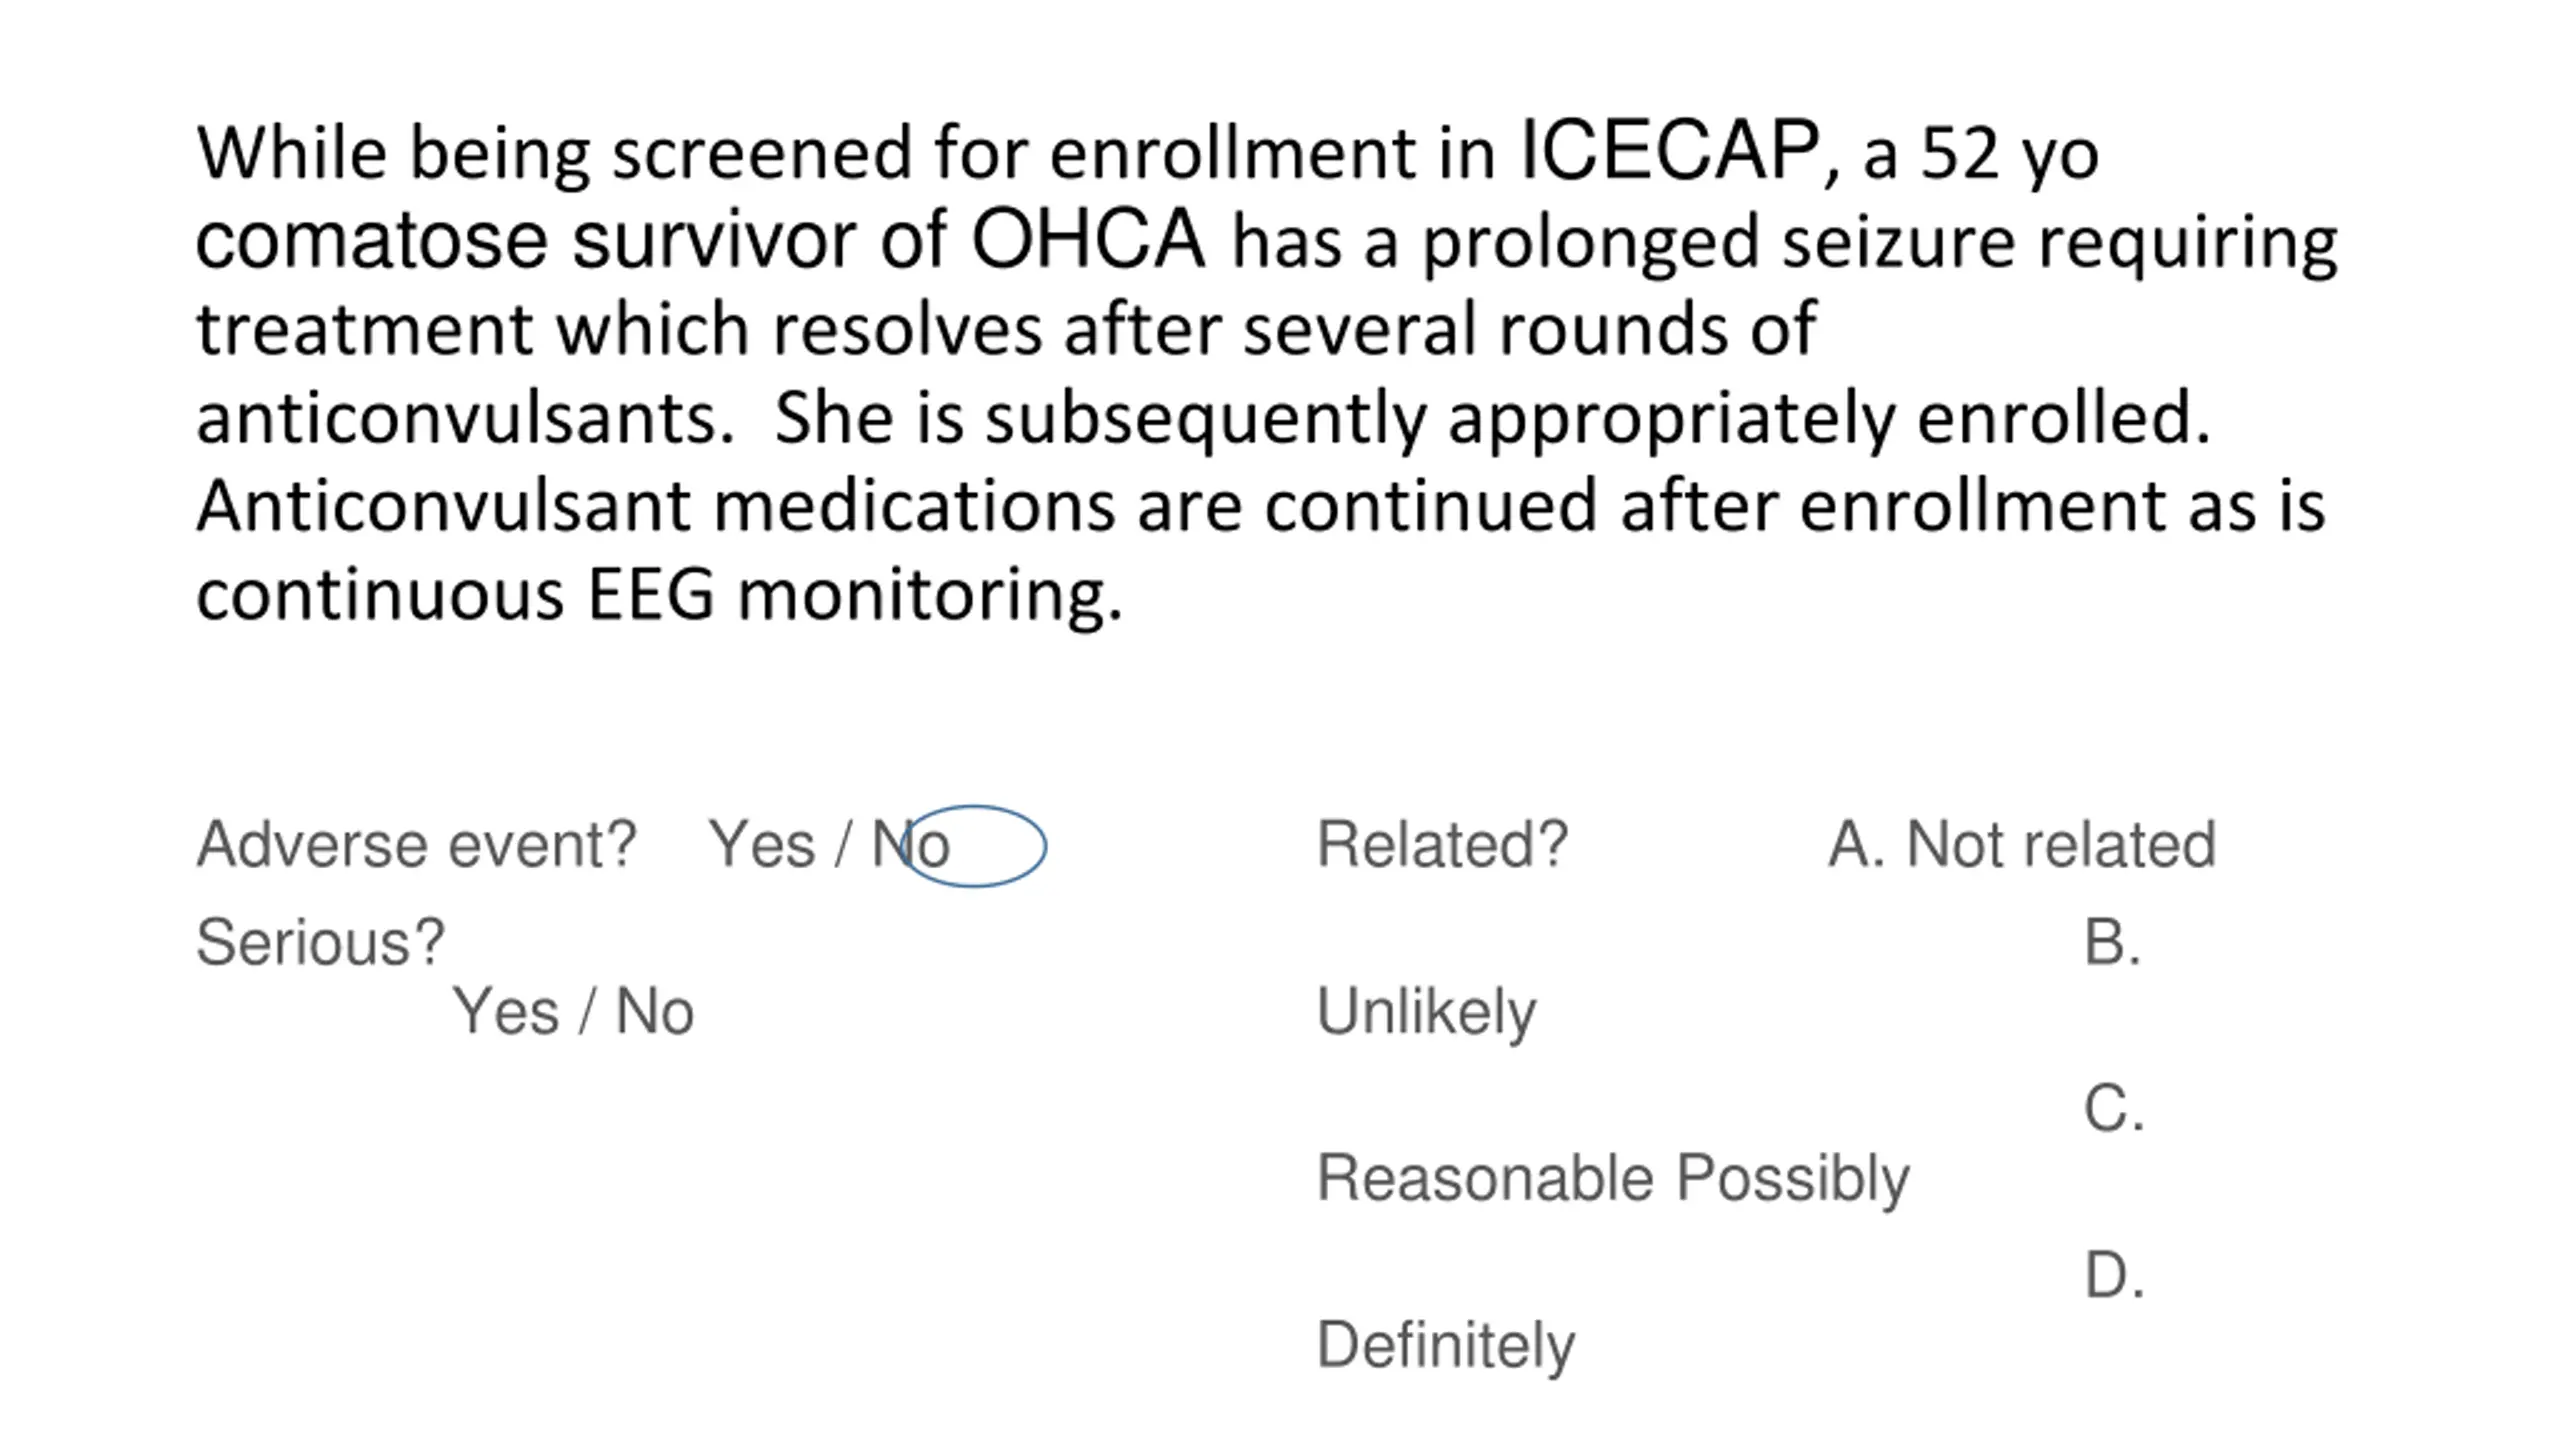Click the Related? question label
This screenshot has height=1440, width=2560.
(x=1443, y=845)
